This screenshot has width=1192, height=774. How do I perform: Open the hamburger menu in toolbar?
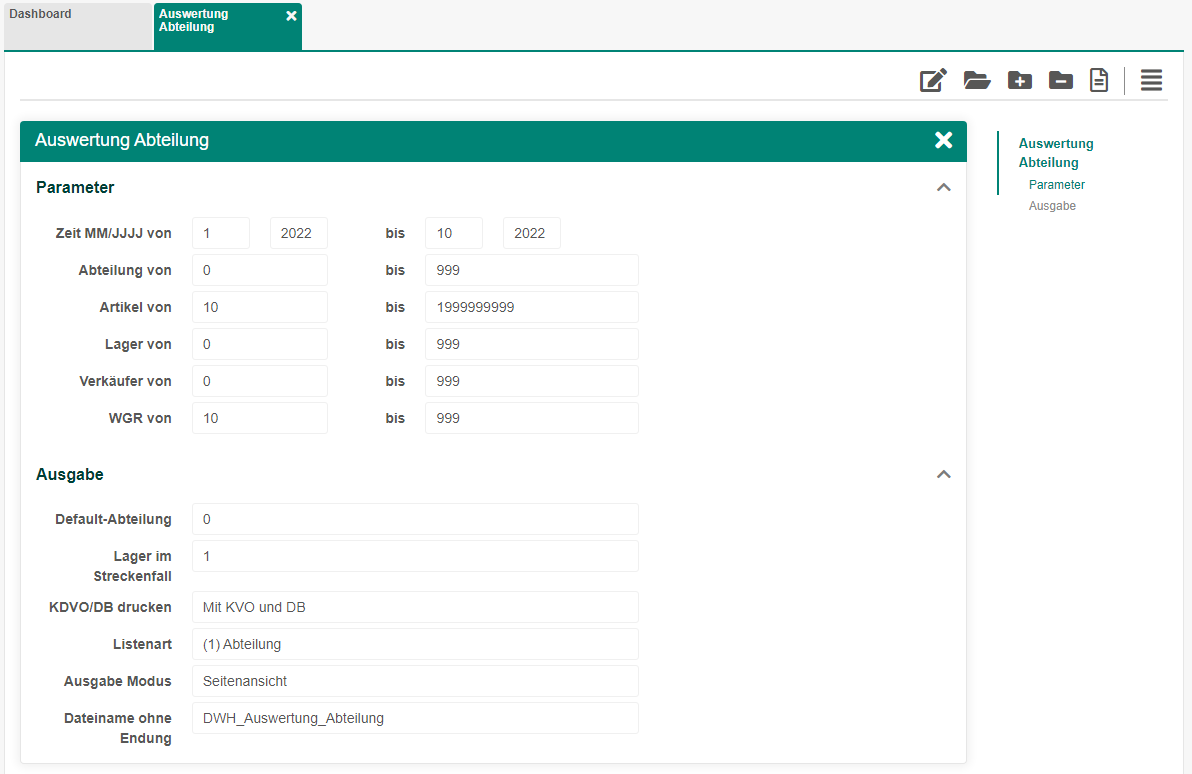tap(1151, 81)
